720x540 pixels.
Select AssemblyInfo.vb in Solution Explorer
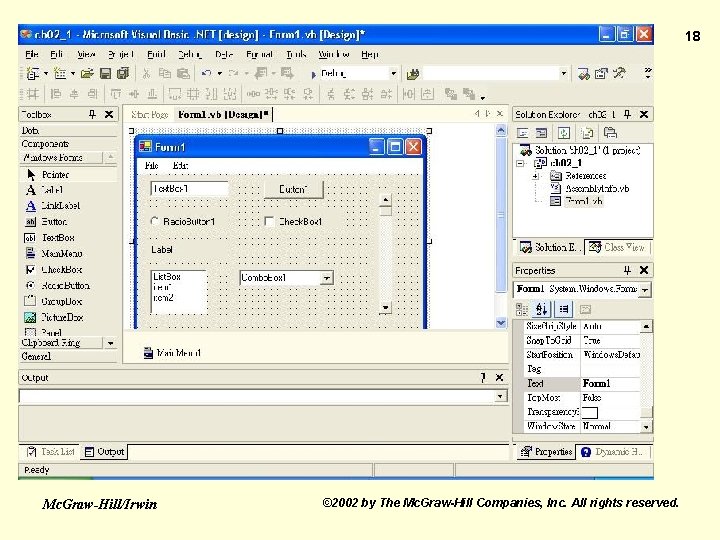click(597, 189)
